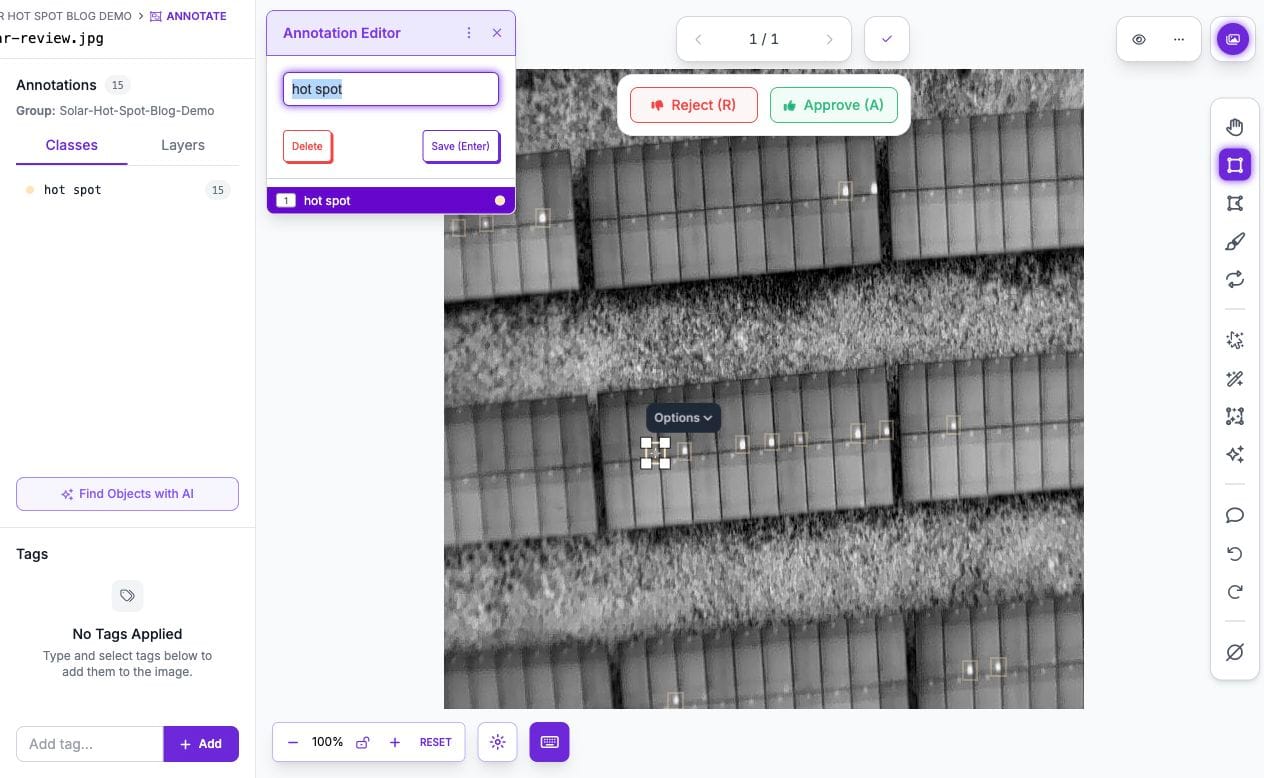Click the AI sparkle auto-label tool
1264x778 pixels.
[x=1234, y=455]
